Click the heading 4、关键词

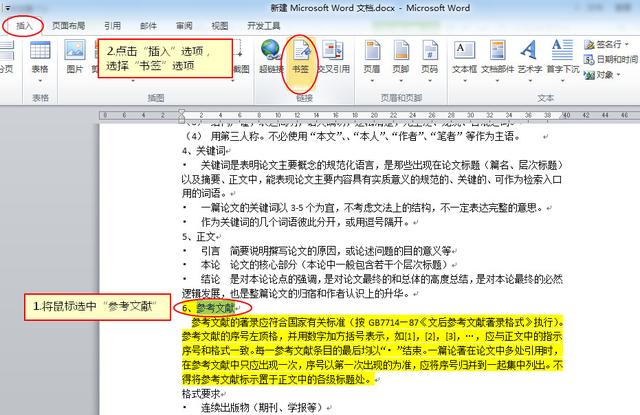tap(204, 151)
